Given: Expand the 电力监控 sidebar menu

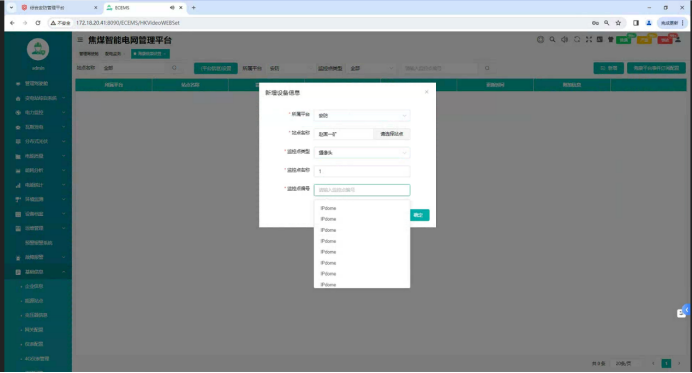Looking at the screenshot, I should (39, 113).
